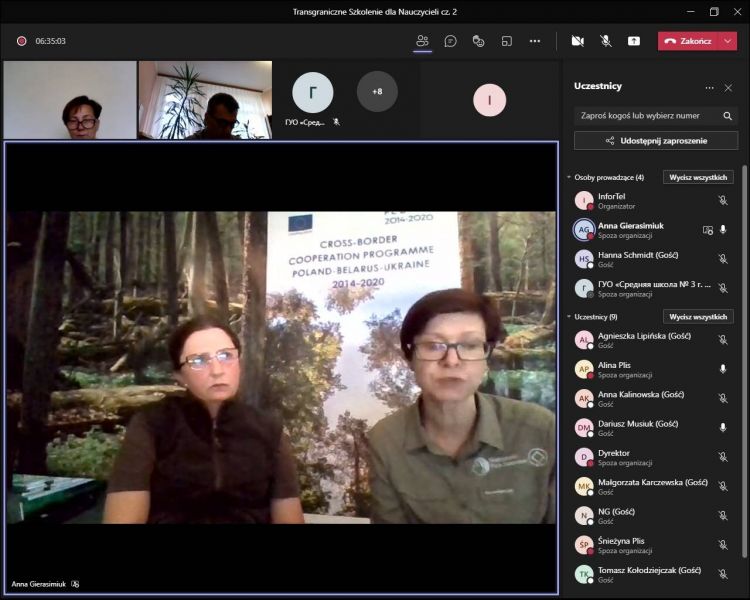Toggle the microphone mute in toolbar
750x600 pixels.
click(x=606, y=41)
